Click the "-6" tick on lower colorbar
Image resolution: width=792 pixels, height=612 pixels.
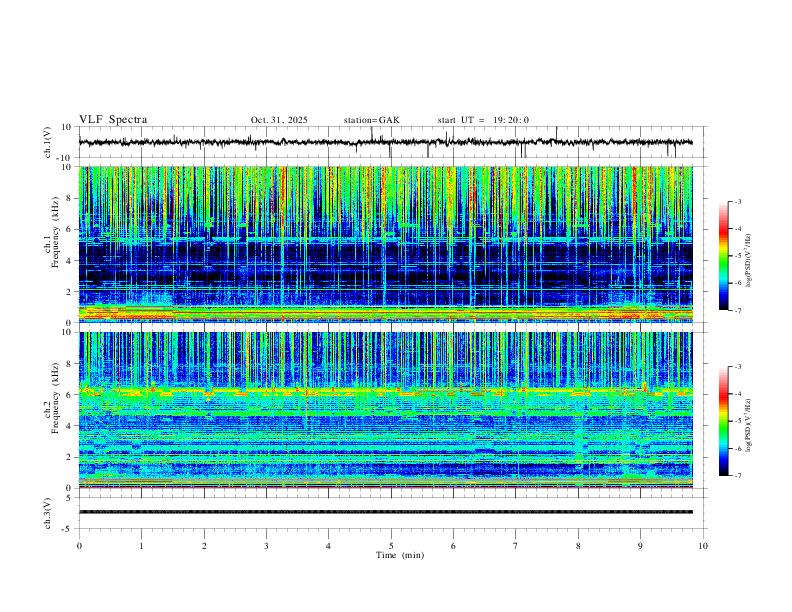737,448
